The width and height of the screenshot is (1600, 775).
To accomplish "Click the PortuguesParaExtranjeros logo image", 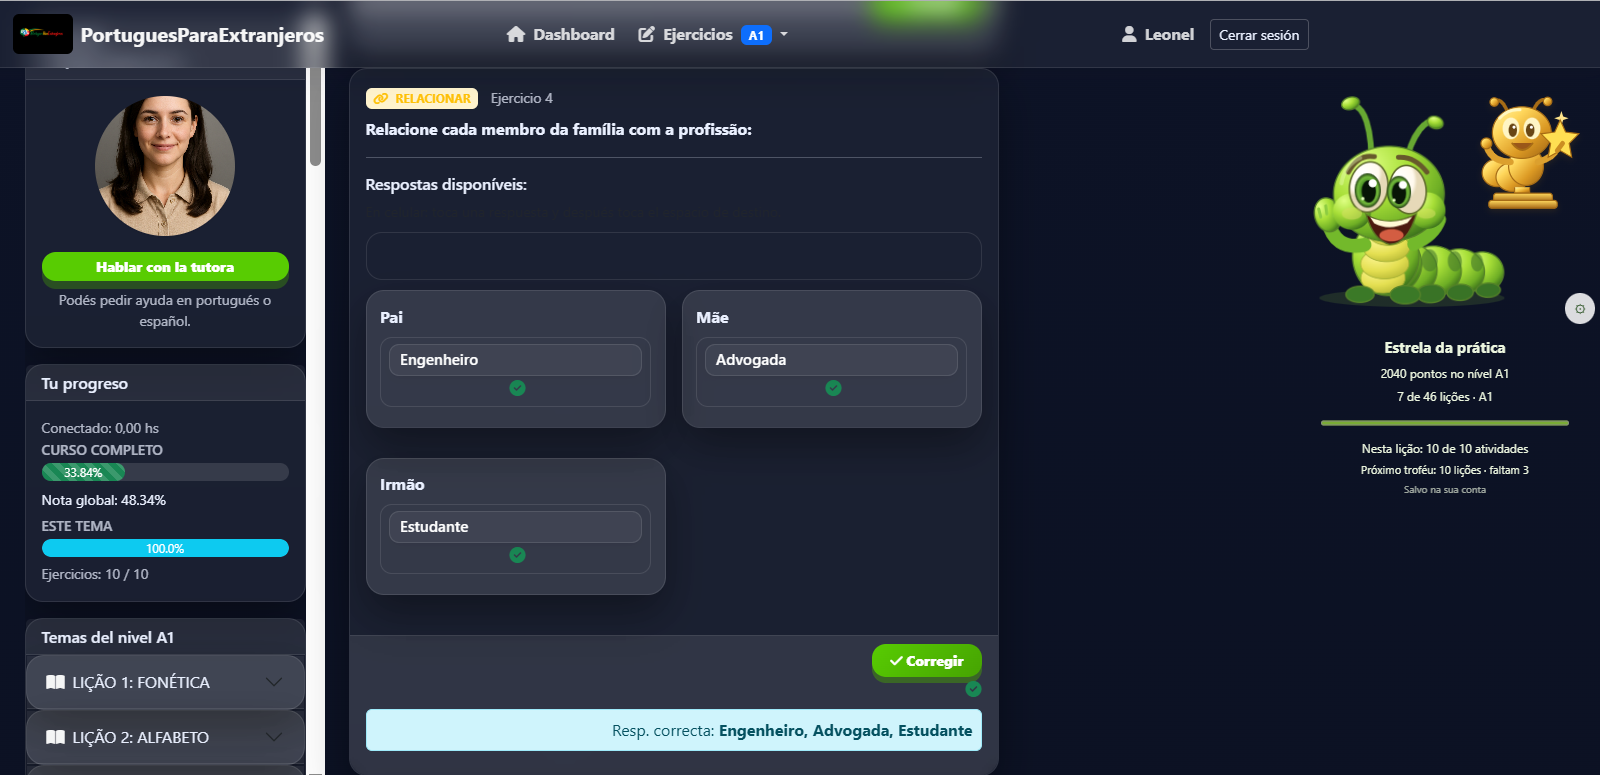I will 43,34.
